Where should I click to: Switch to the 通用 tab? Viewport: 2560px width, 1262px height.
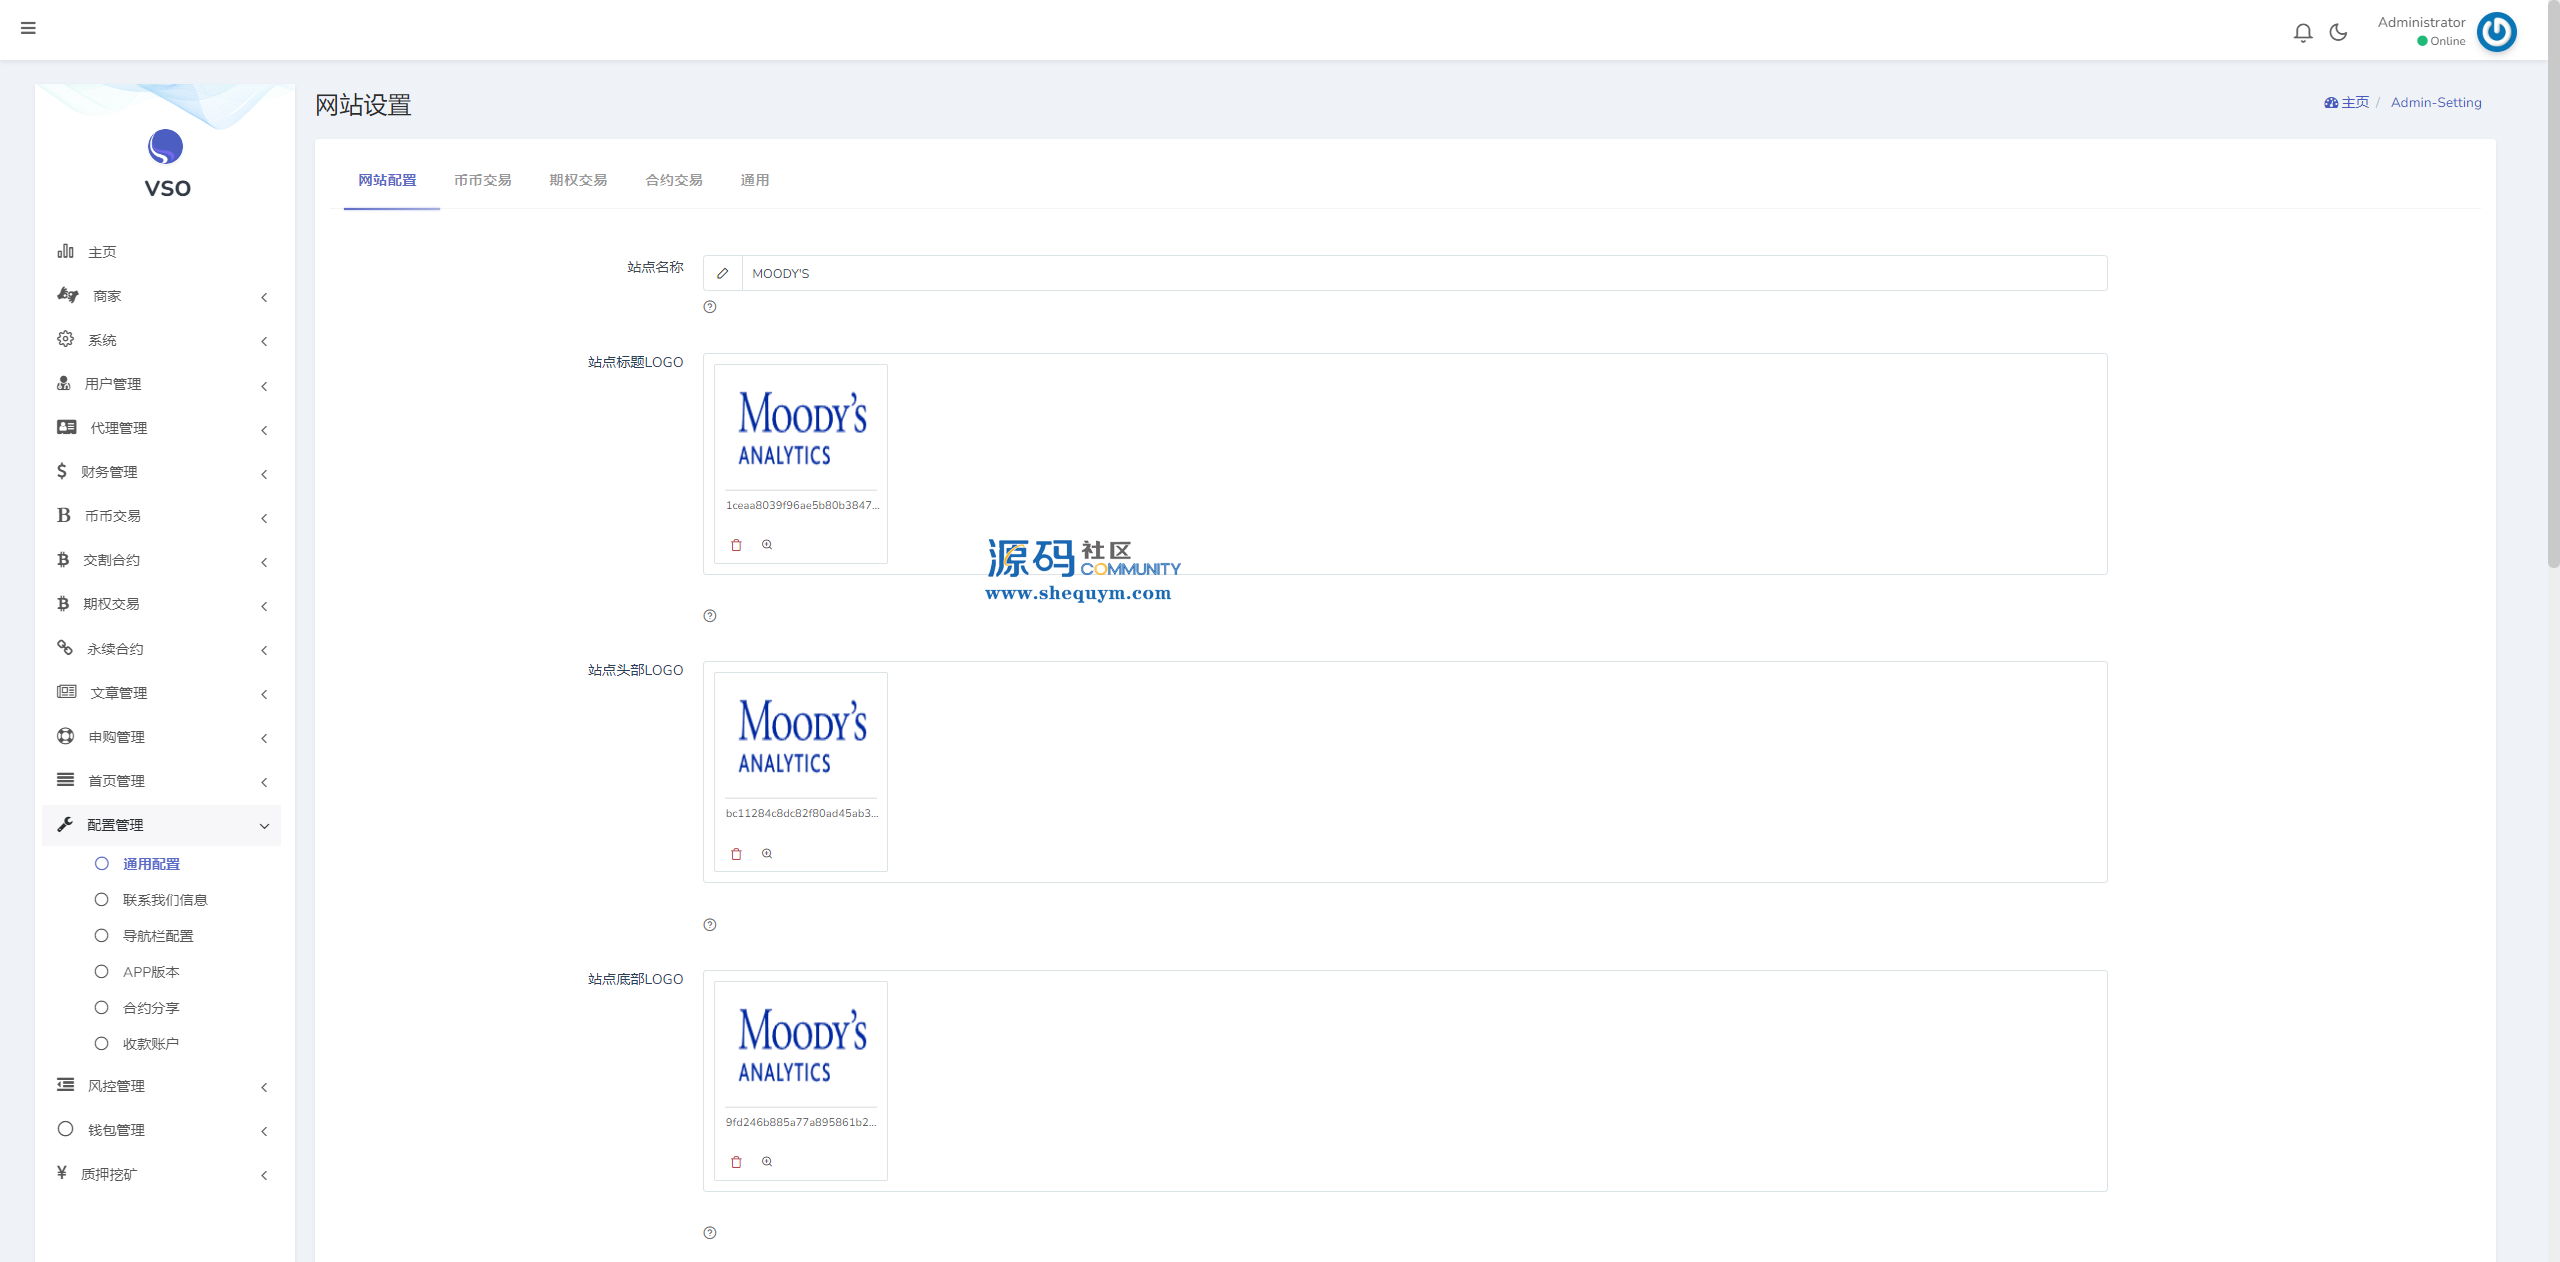click(755, 180)
